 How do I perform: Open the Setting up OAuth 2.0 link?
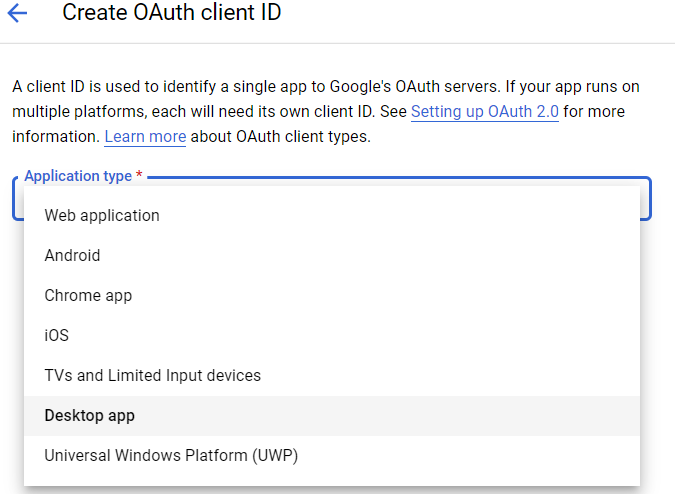pos(485,111)
